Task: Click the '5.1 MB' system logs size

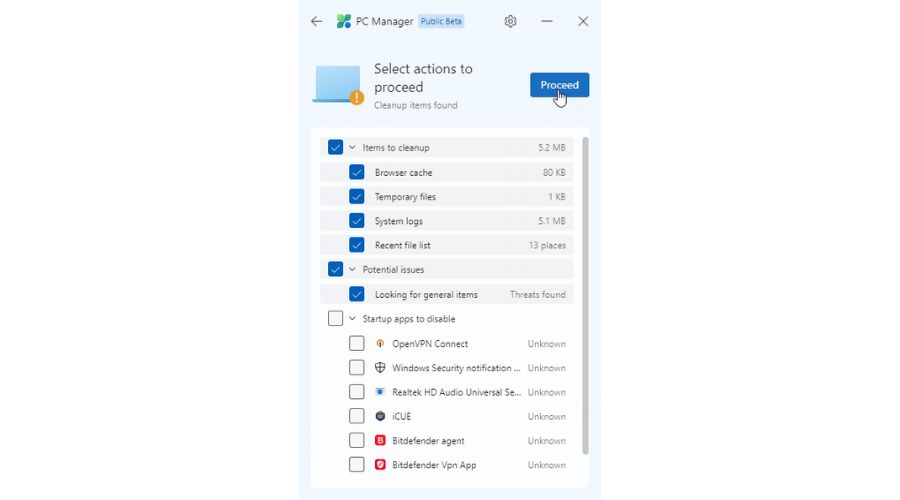Action: coord(552,221)
